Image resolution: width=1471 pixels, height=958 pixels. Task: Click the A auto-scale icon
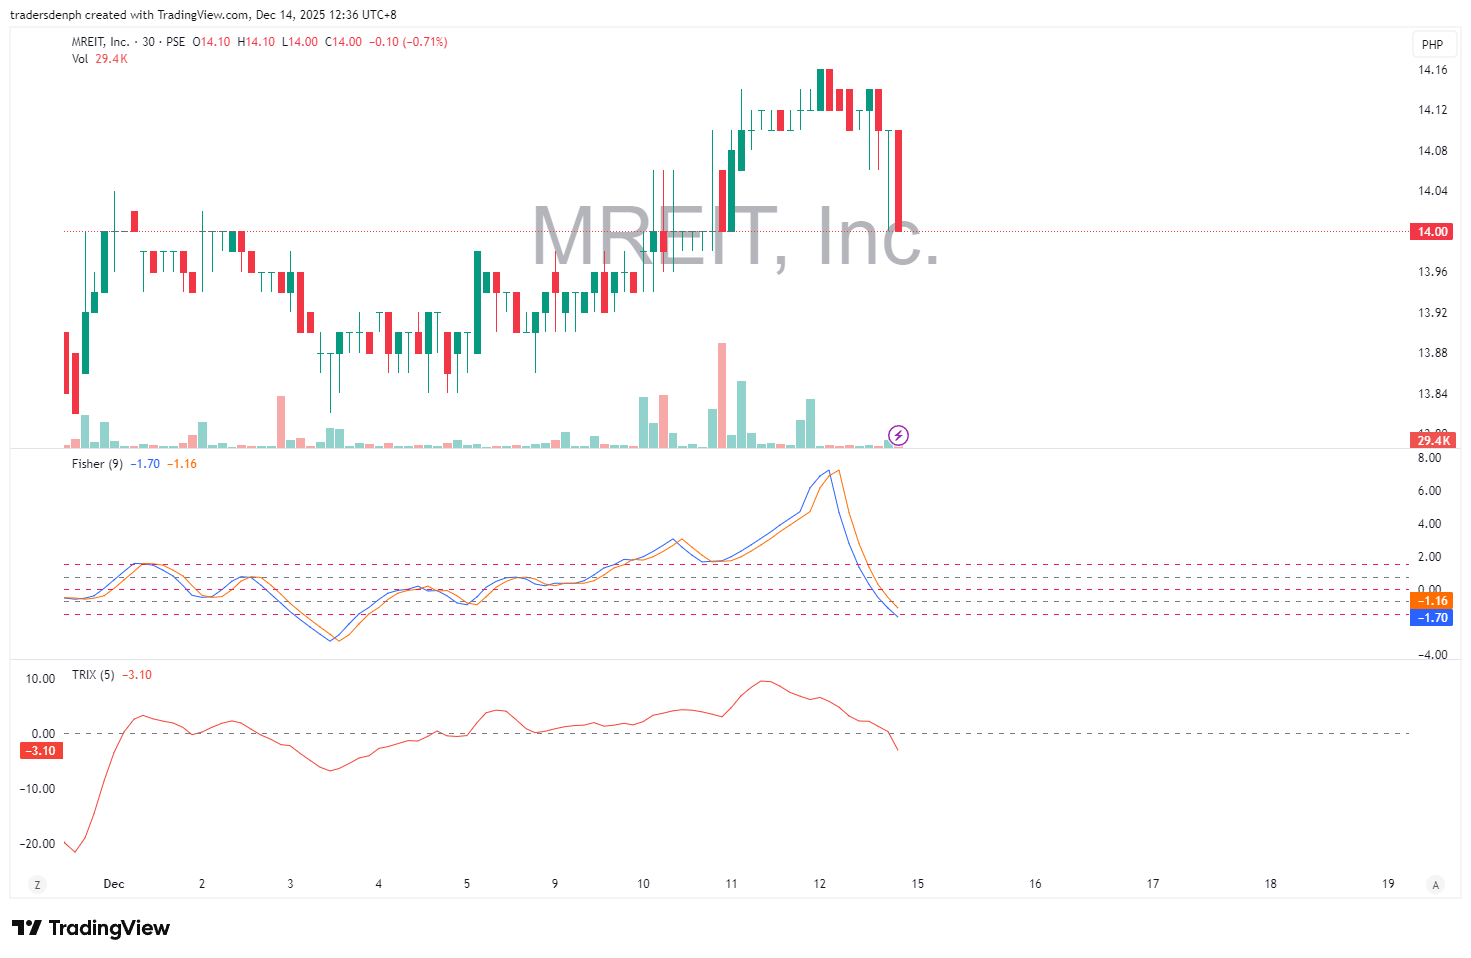[x=1436, y=884]
